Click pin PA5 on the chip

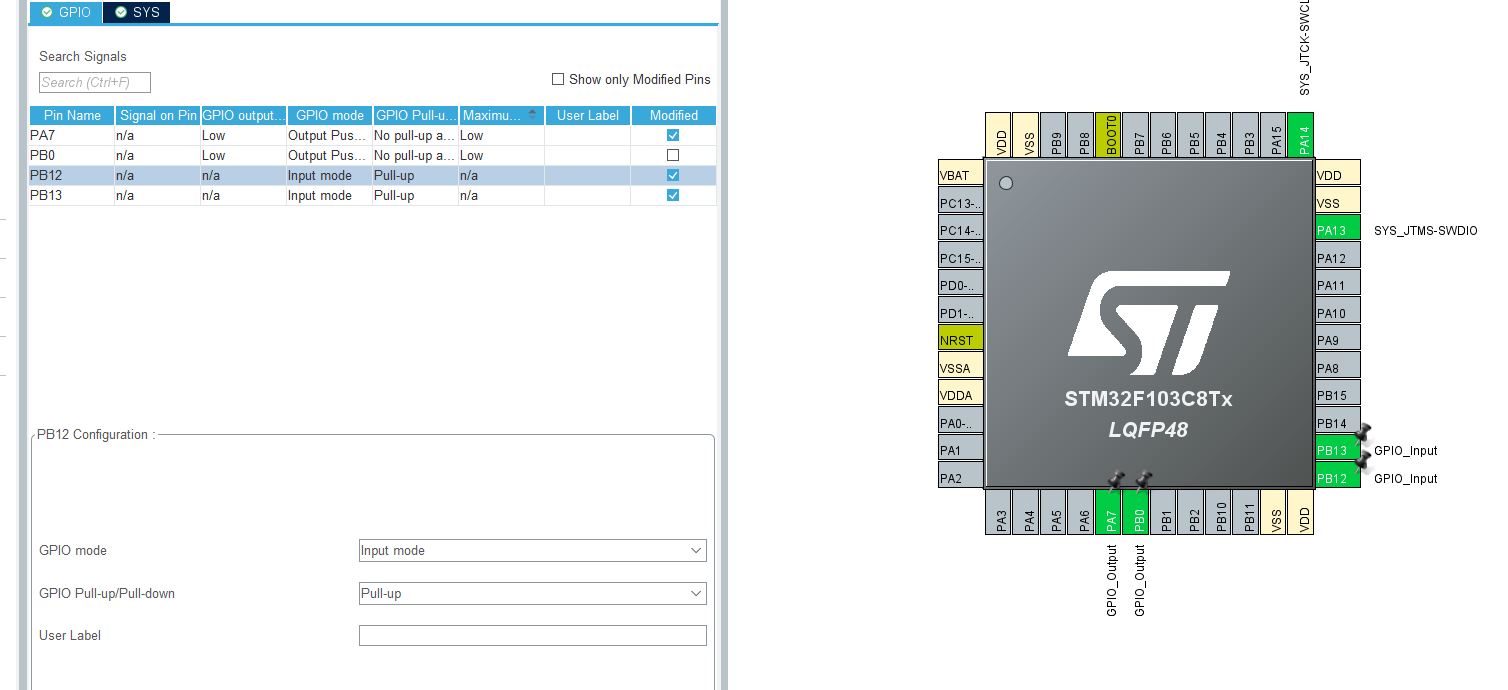(x=1055, y=511)
